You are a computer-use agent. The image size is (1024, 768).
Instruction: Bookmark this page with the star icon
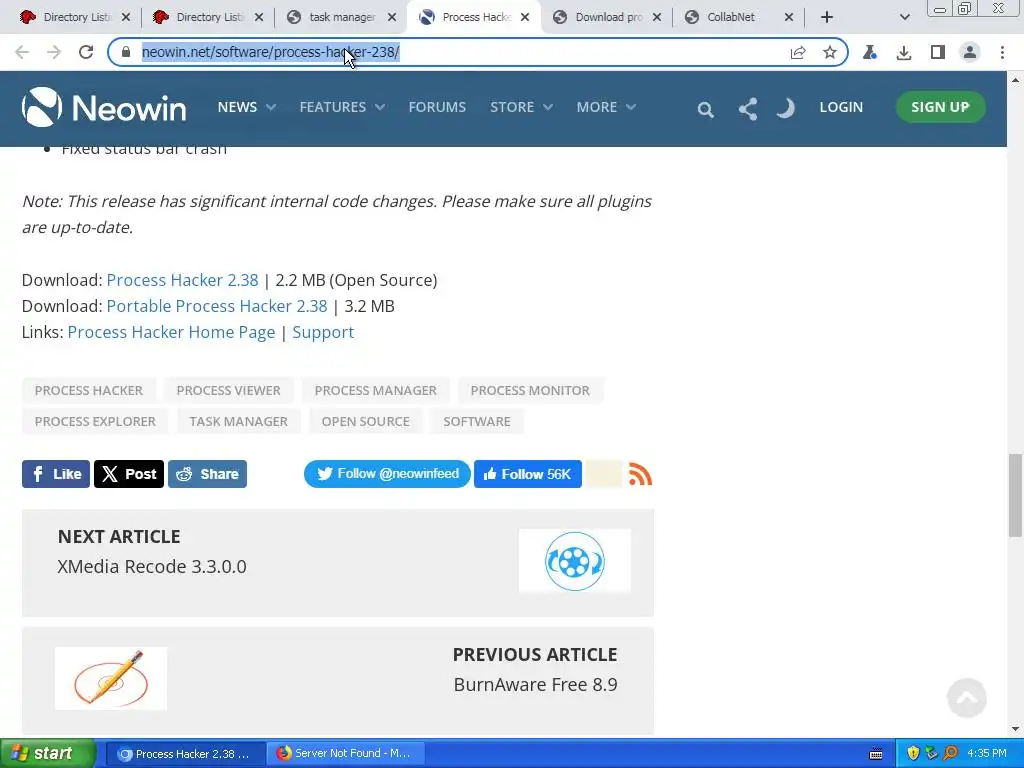point(829,52)
